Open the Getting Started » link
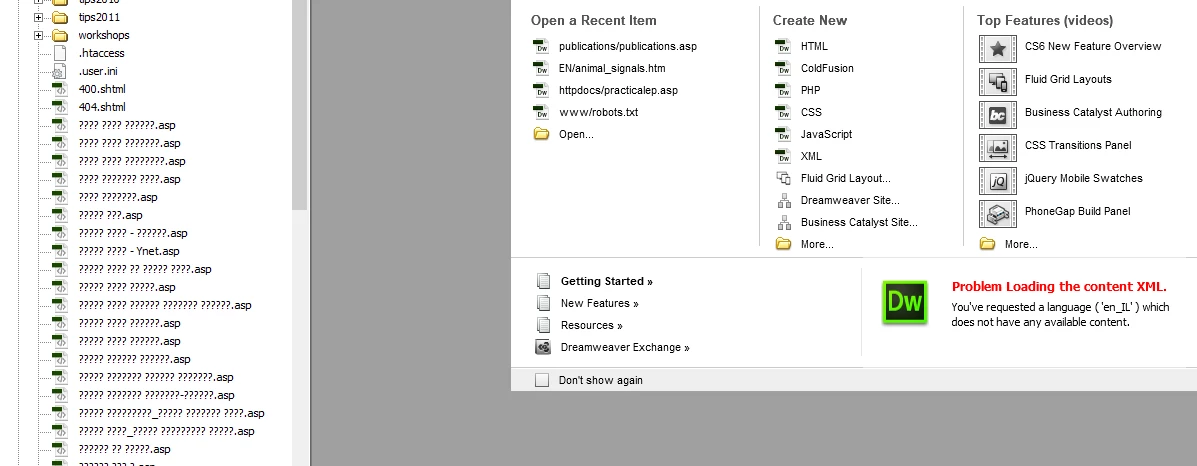This screenshot has height=466, width=1197. 607,281
